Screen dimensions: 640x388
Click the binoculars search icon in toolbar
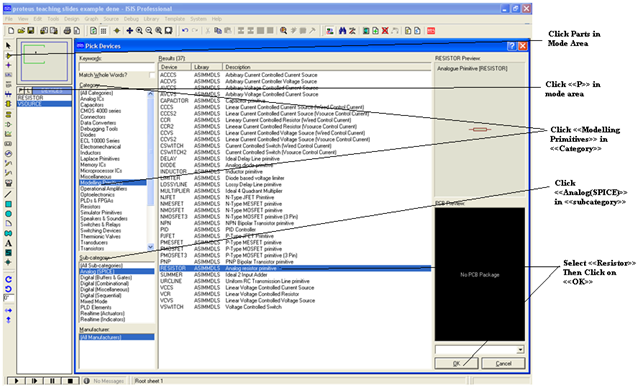click(342, 31)
